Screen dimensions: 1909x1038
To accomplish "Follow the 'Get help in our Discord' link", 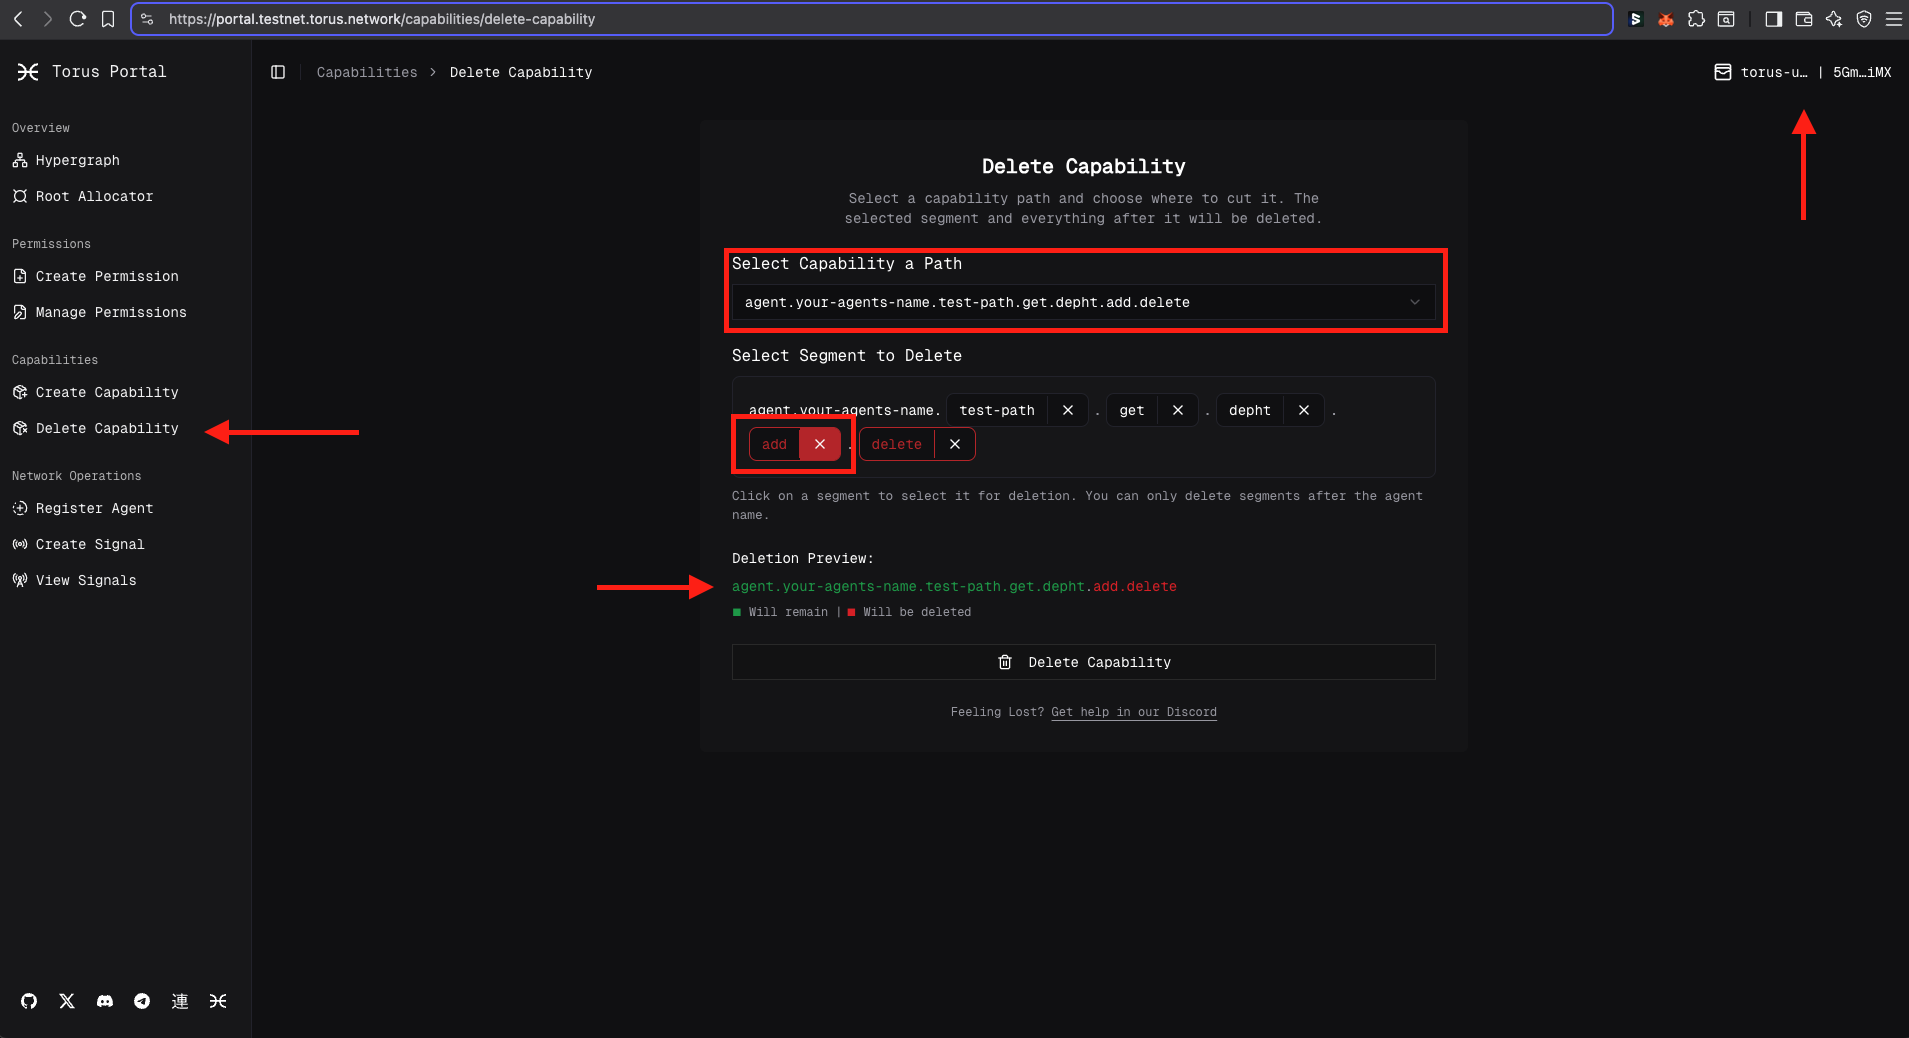I will [1133, 712].
